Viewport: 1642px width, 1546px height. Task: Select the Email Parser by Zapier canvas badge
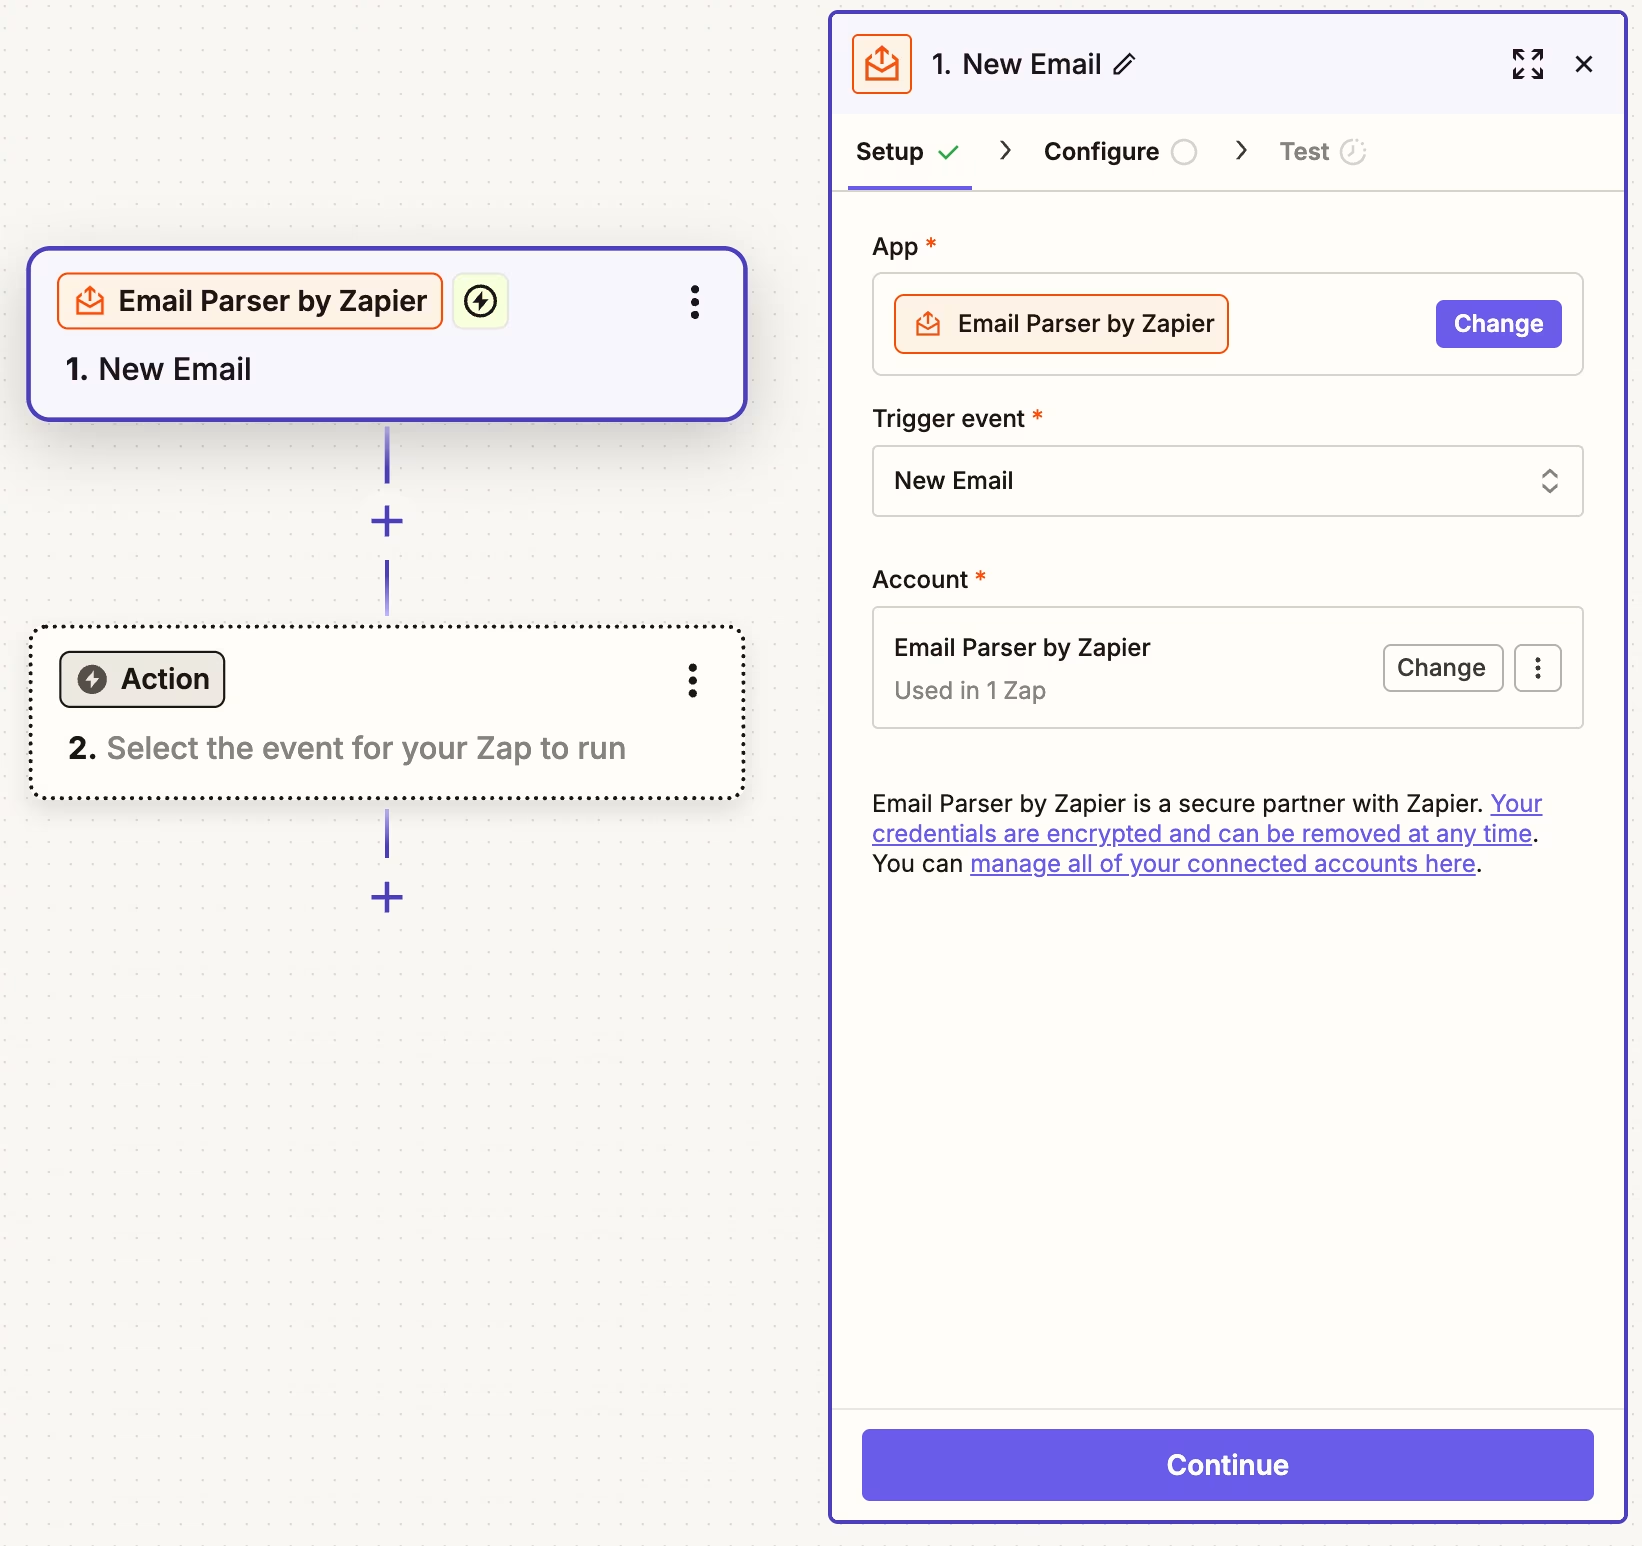click(x=250, y=301)
